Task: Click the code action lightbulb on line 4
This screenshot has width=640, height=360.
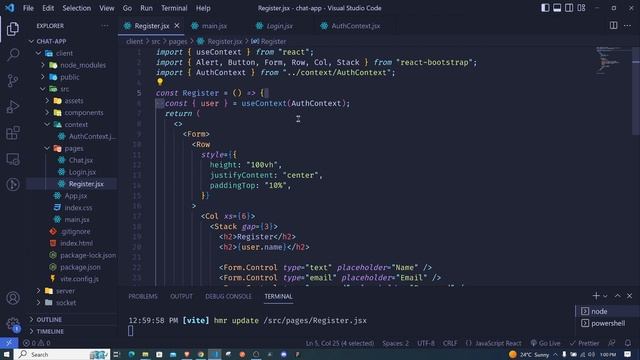Action: click(x=160, y=82)
